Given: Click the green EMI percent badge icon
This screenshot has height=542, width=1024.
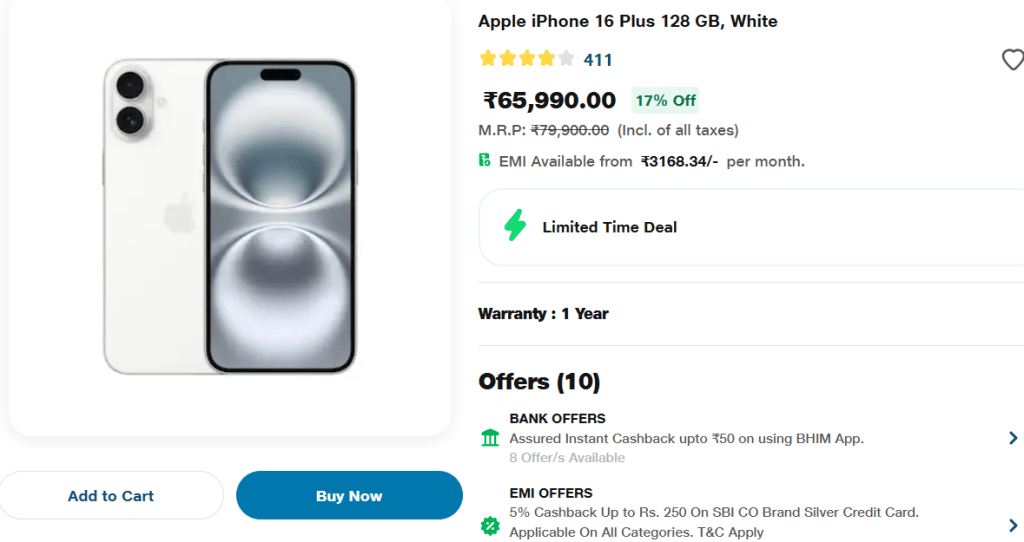Looking at the screenshot, I should point(490,524).
